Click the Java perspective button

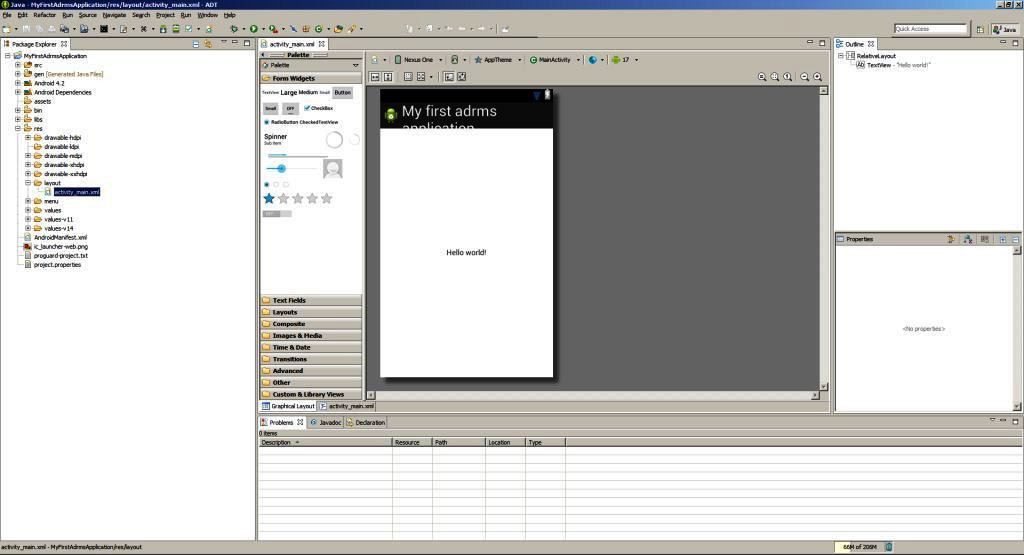tap(1005, 29)
